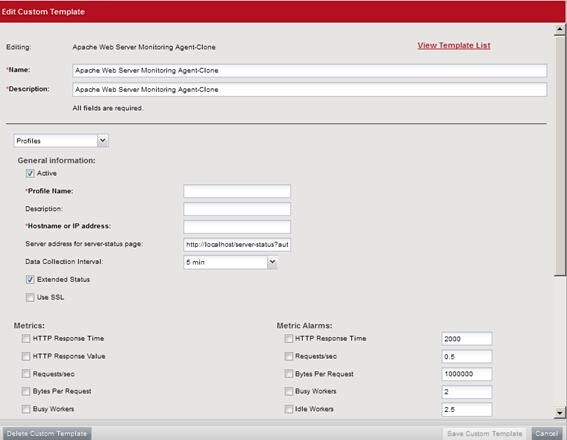Image resolution: width=567 pixels, height=440 pixels.
Task: Check Requests/sec under Metrics
Action: [26, 373]
